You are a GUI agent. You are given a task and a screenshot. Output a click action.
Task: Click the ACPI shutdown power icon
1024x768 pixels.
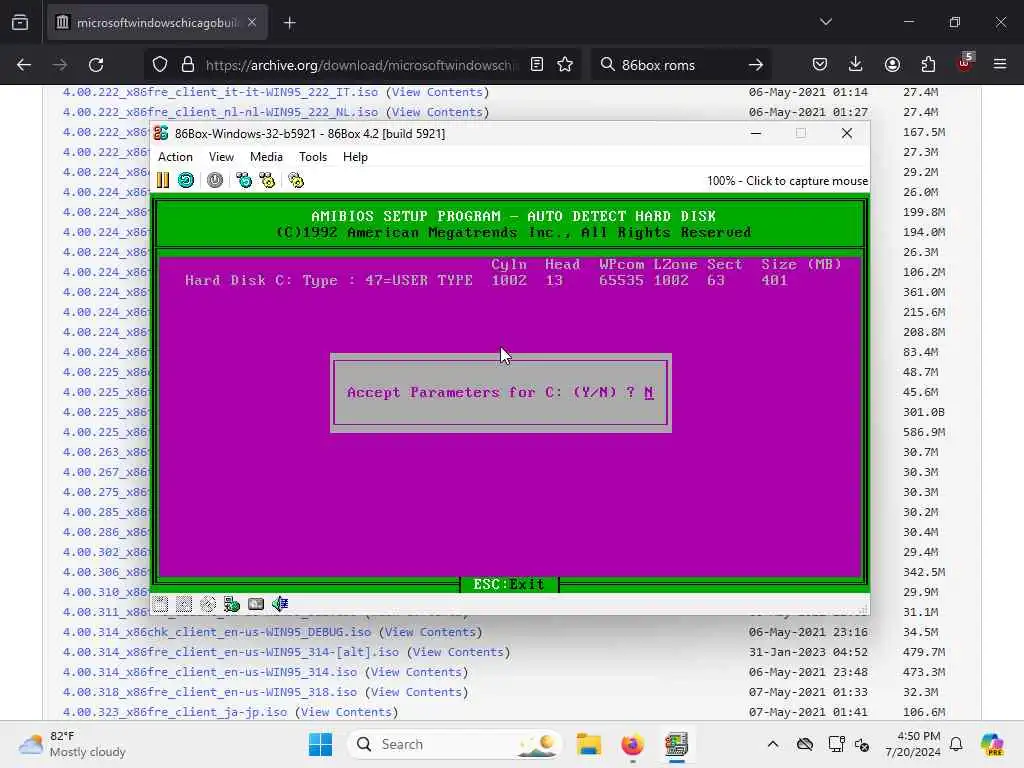click(215, 180)
